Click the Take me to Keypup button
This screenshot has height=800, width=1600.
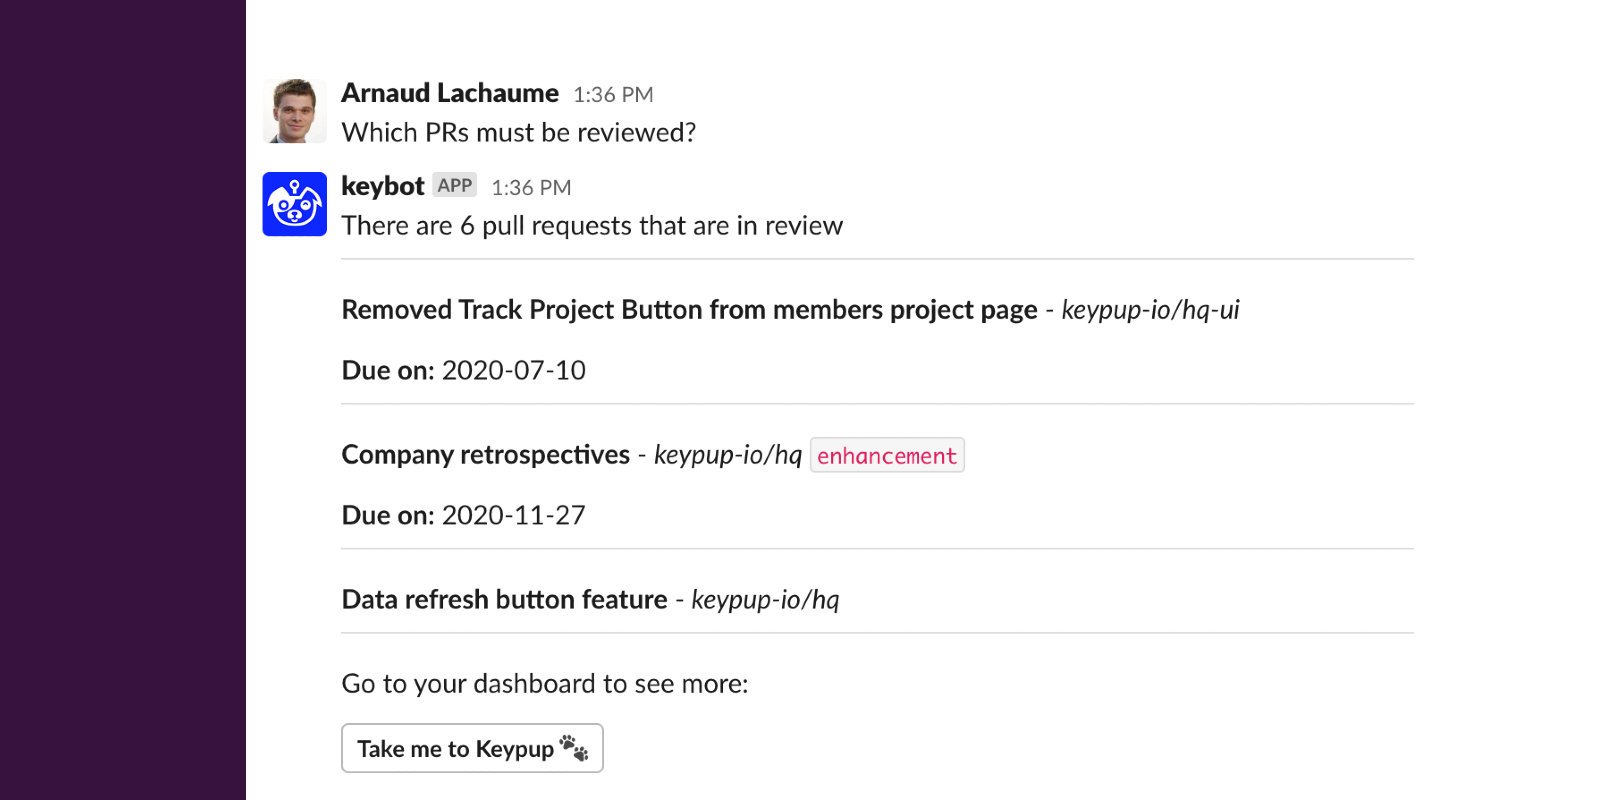471,747
